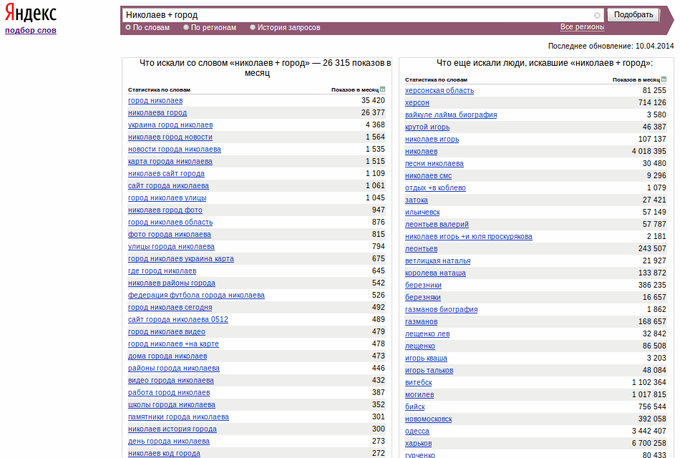Open 'николаев сайт города' link

166,173
